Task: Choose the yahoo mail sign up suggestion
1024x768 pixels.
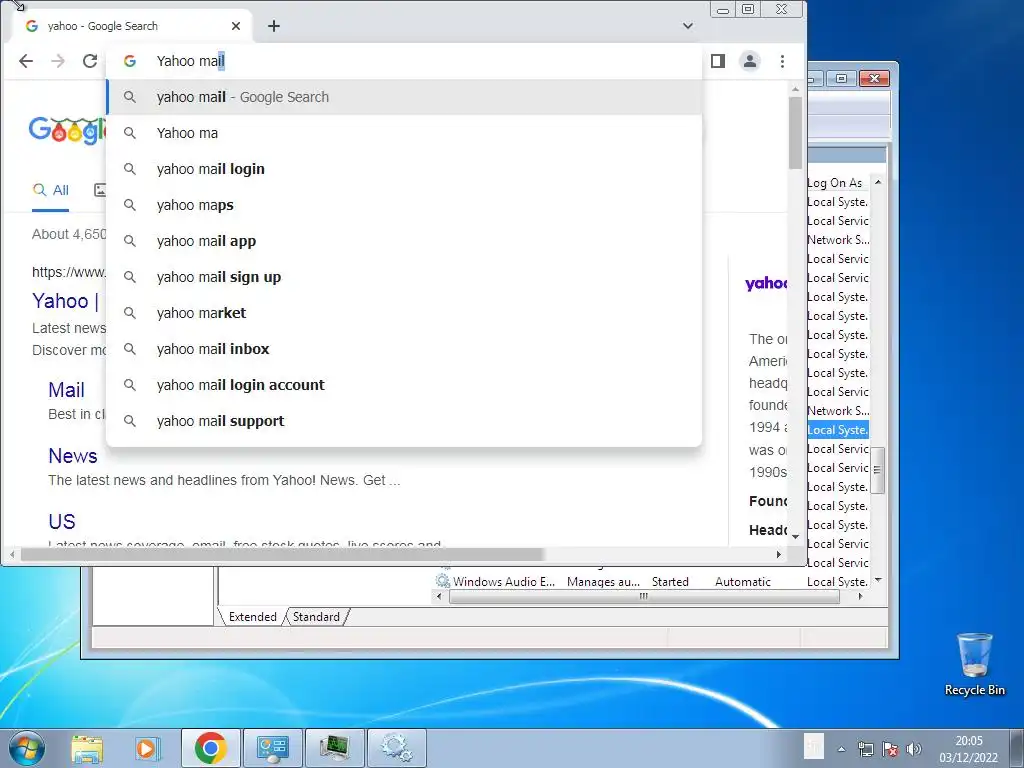Action: [x=404, y=277]
